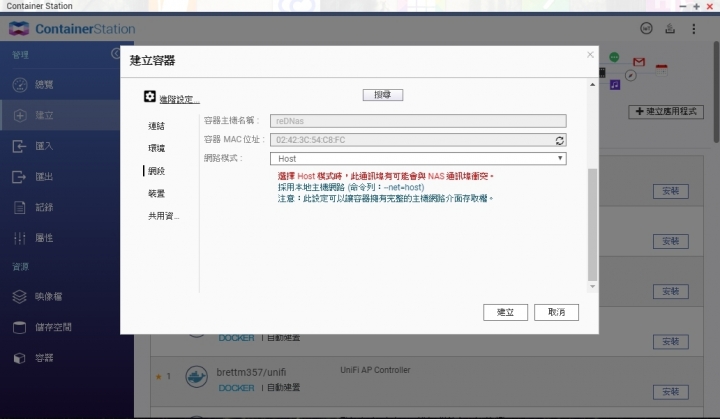This screenshot has width=720, height=419.
Task: Switch to the 裝置 tab
Action: (x=157, y=193)
